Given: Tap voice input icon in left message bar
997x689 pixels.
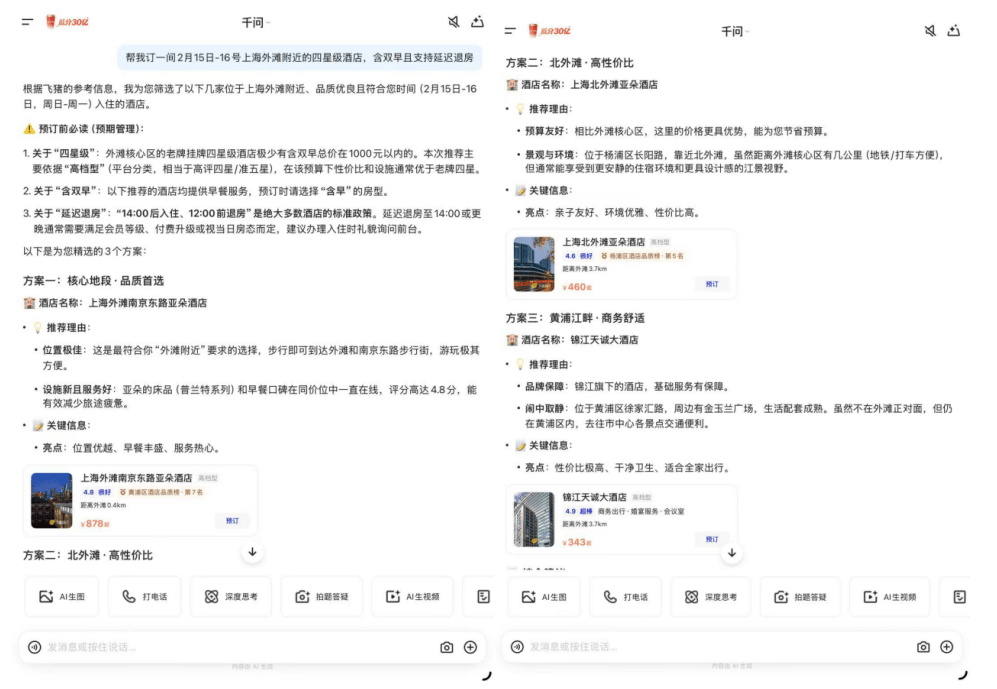Looking at the screenshot, I should 34,647.
